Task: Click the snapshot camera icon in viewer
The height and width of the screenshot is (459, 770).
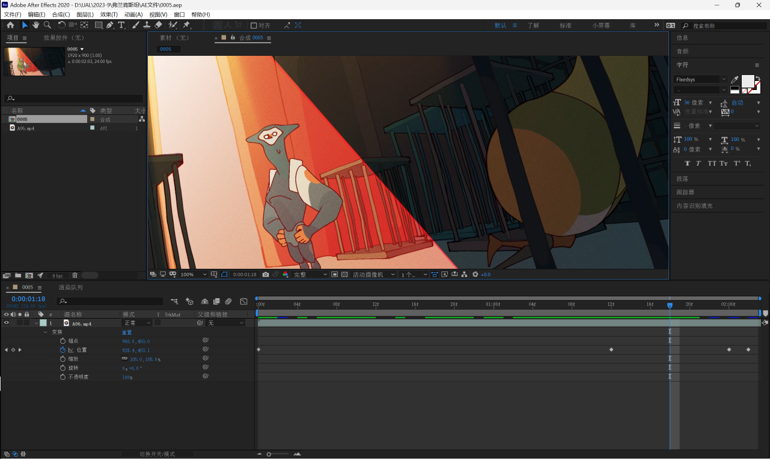Action: point(266,274)
